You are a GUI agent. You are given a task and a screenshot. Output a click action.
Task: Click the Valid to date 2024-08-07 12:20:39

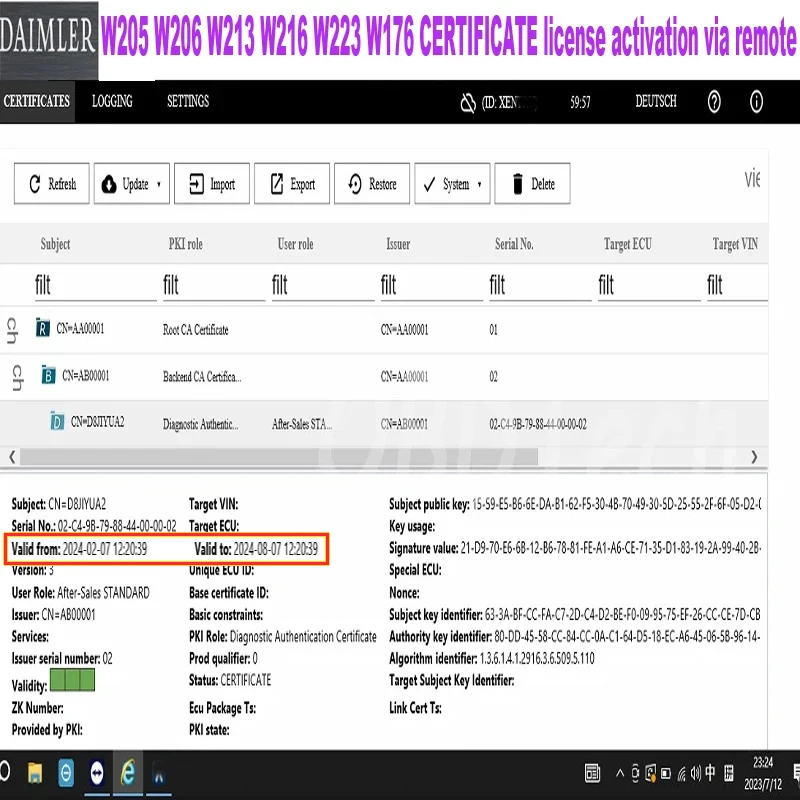tap(276, 549)
